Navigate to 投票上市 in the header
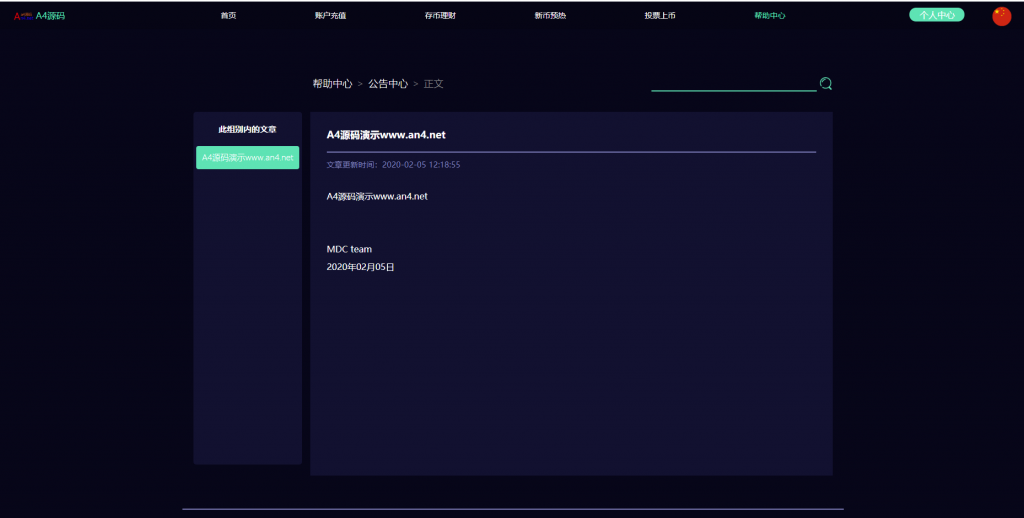1024x518 pixels. (x=660, y=16)
